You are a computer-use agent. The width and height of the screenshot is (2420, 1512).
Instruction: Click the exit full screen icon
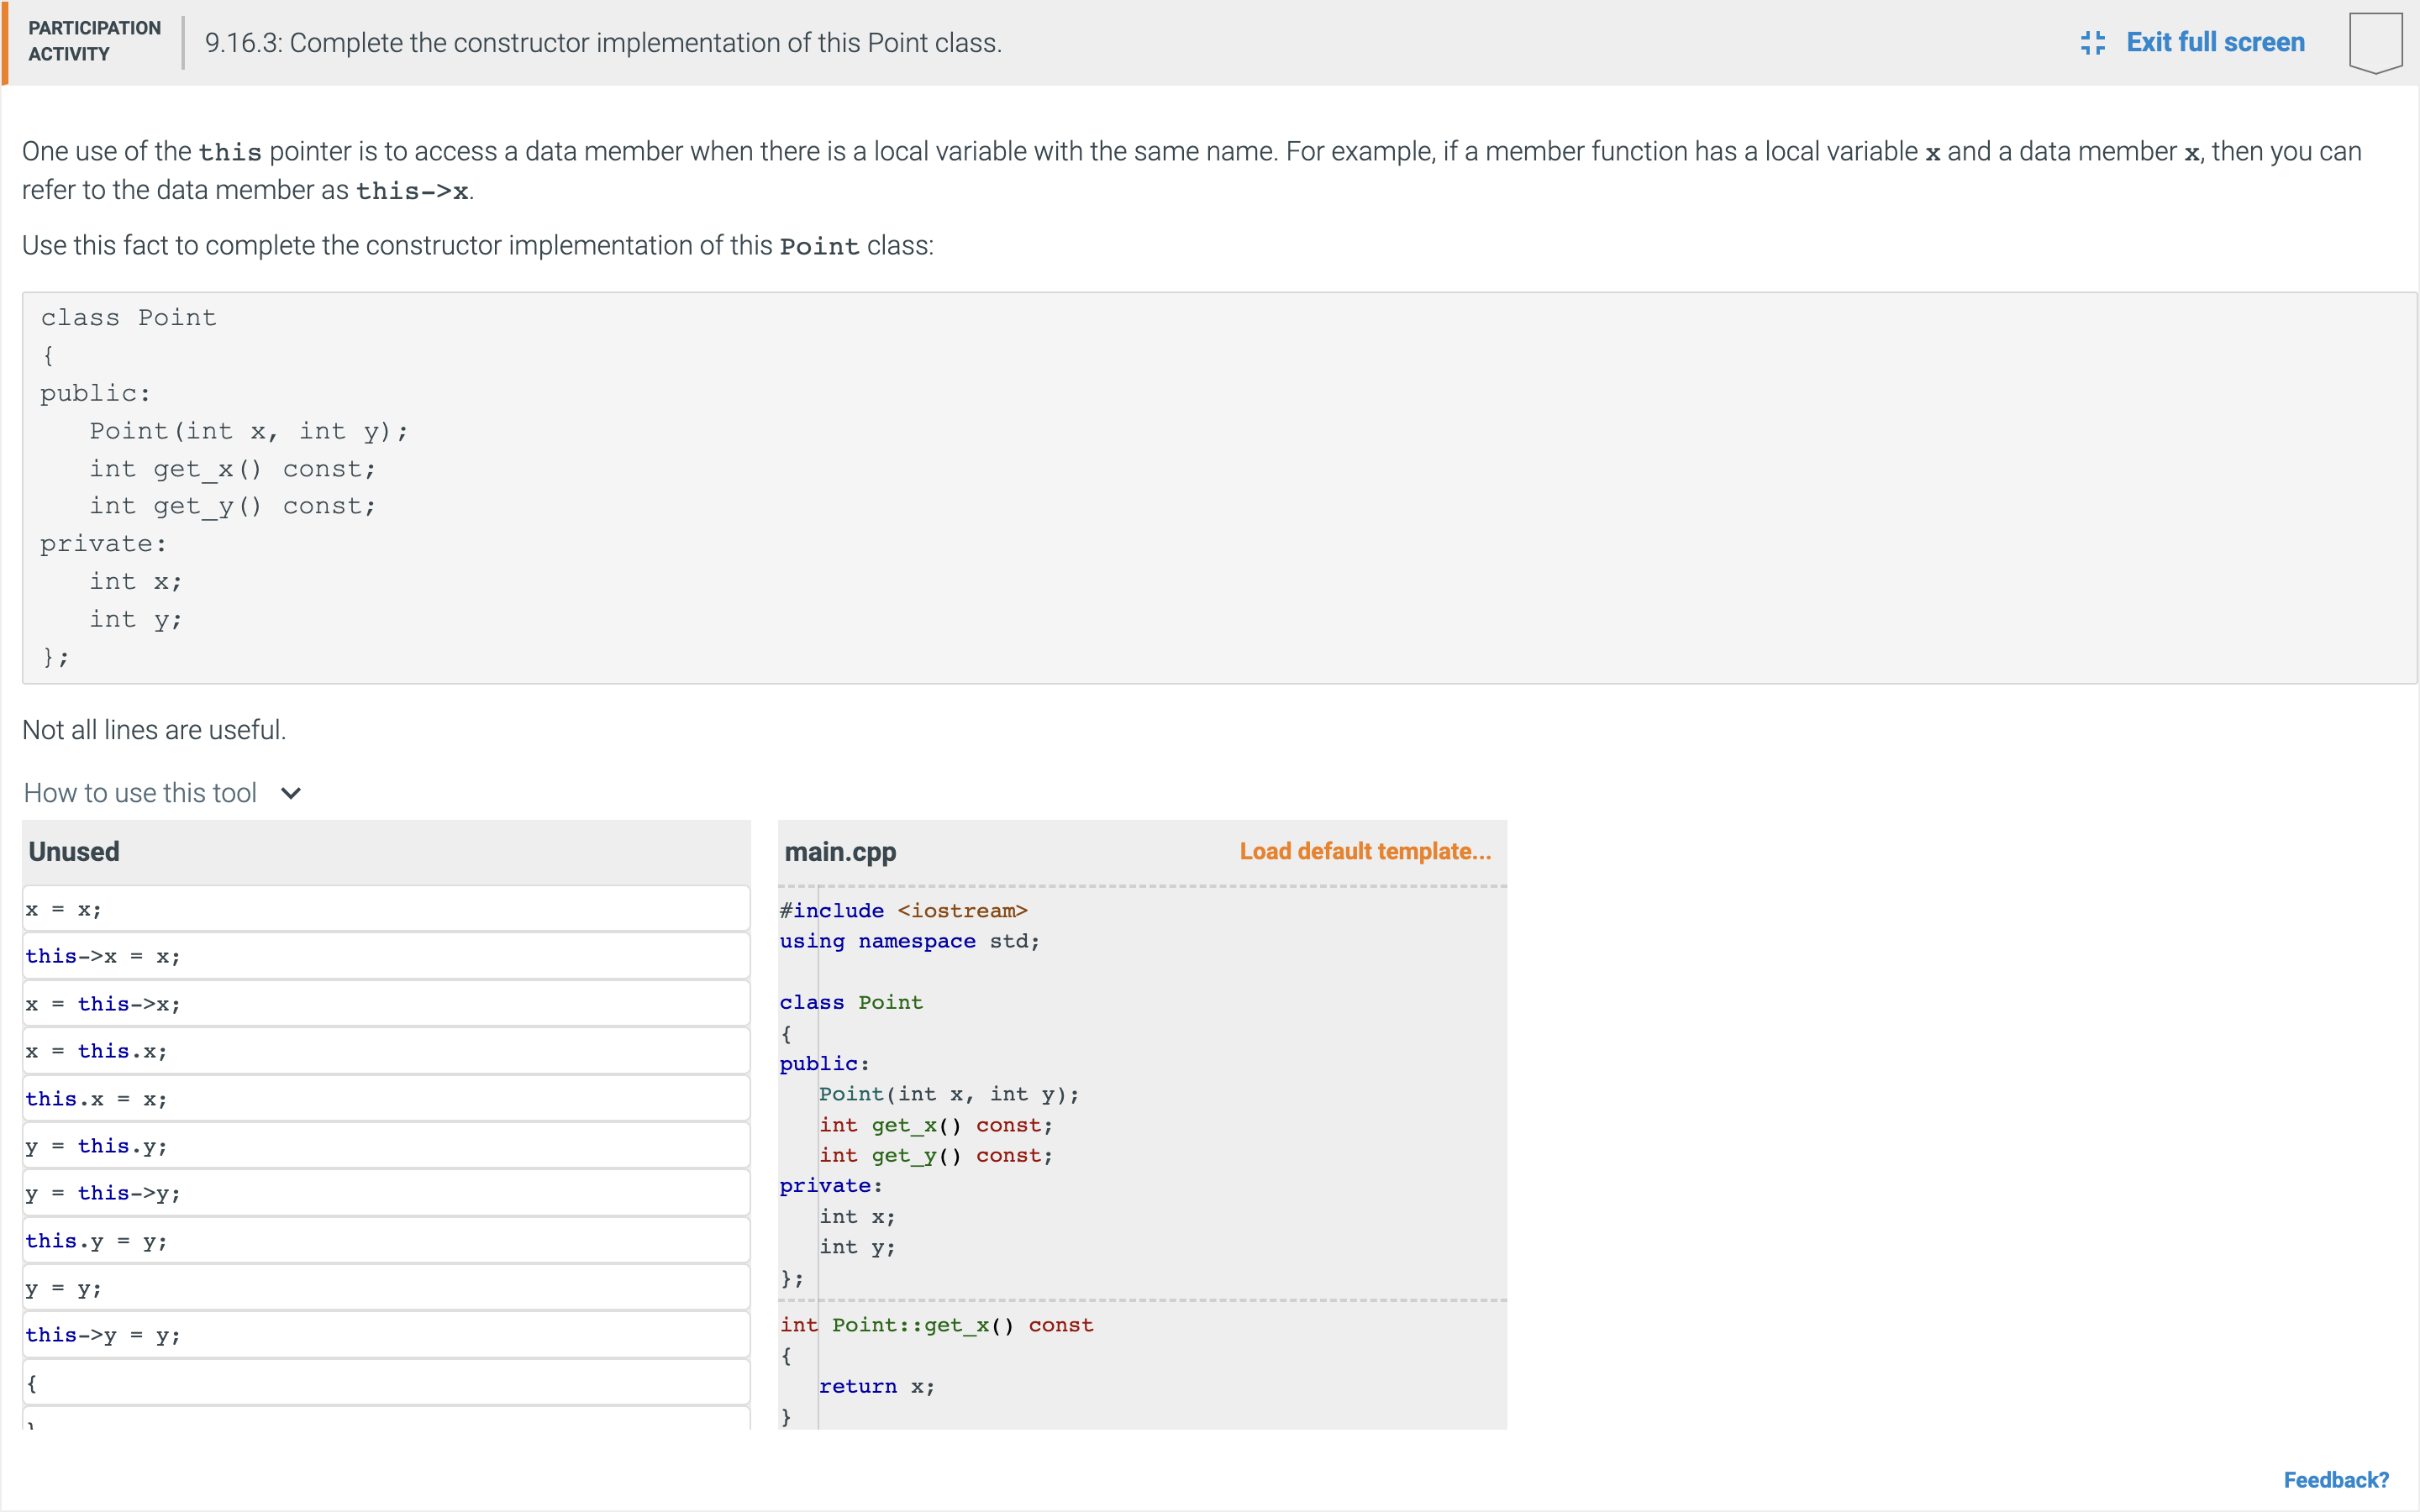coord(2092,43)
